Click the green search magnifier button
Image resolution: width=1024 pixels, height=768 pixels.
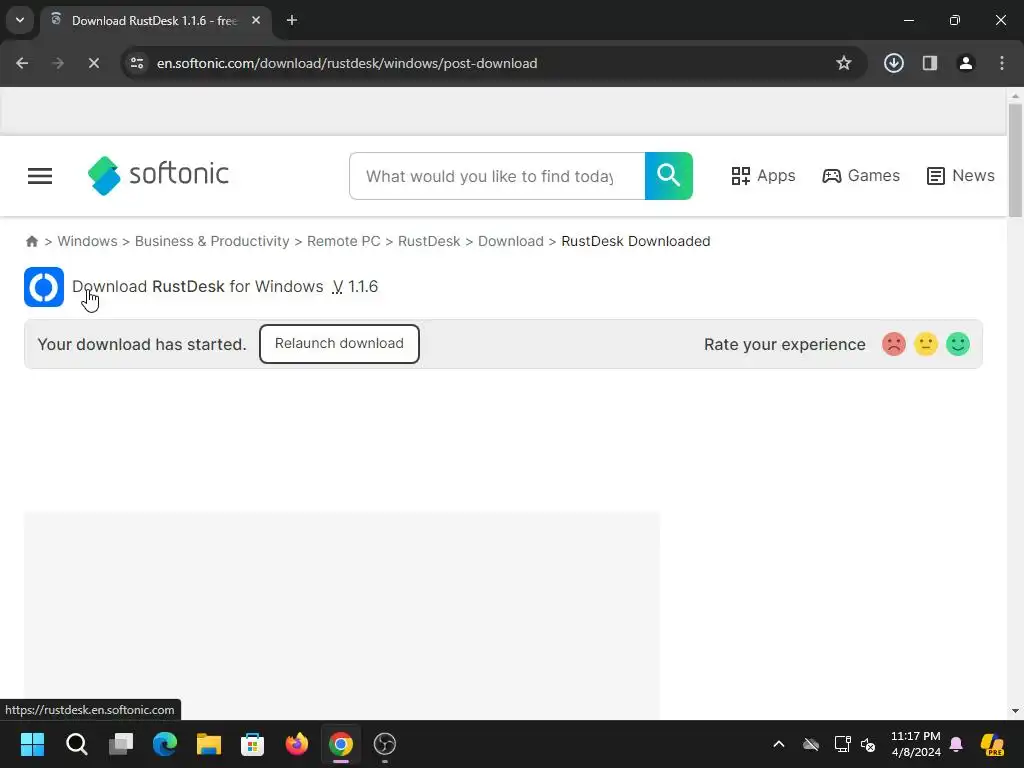(668, 176)
